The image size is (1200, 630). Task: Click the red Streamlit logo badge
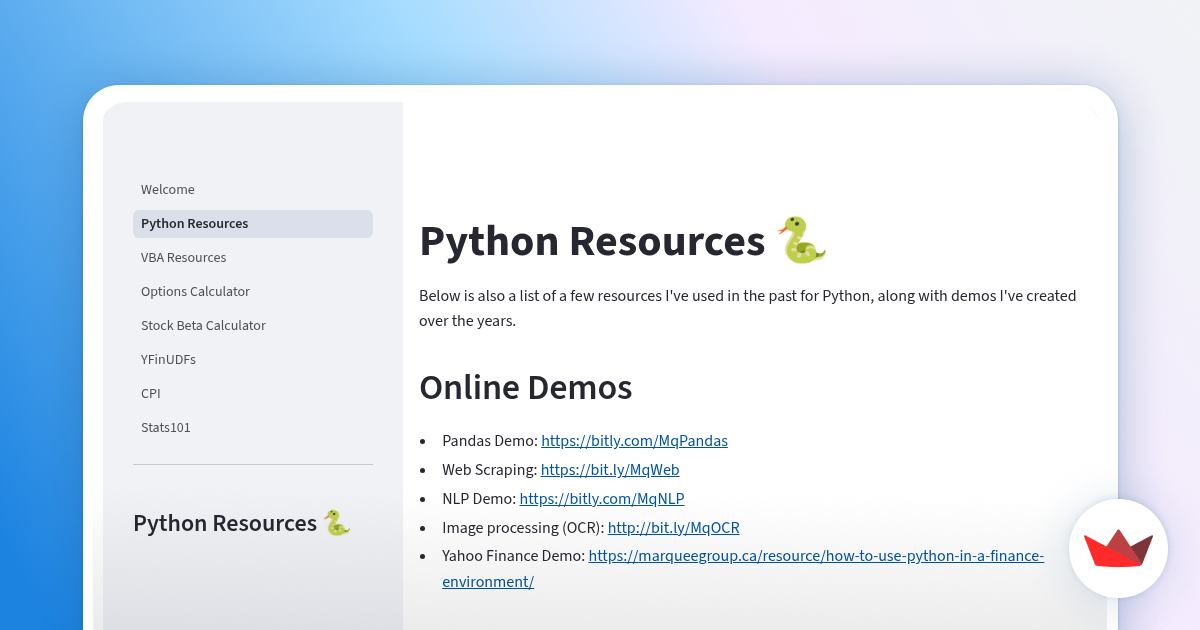(1118, 549)
